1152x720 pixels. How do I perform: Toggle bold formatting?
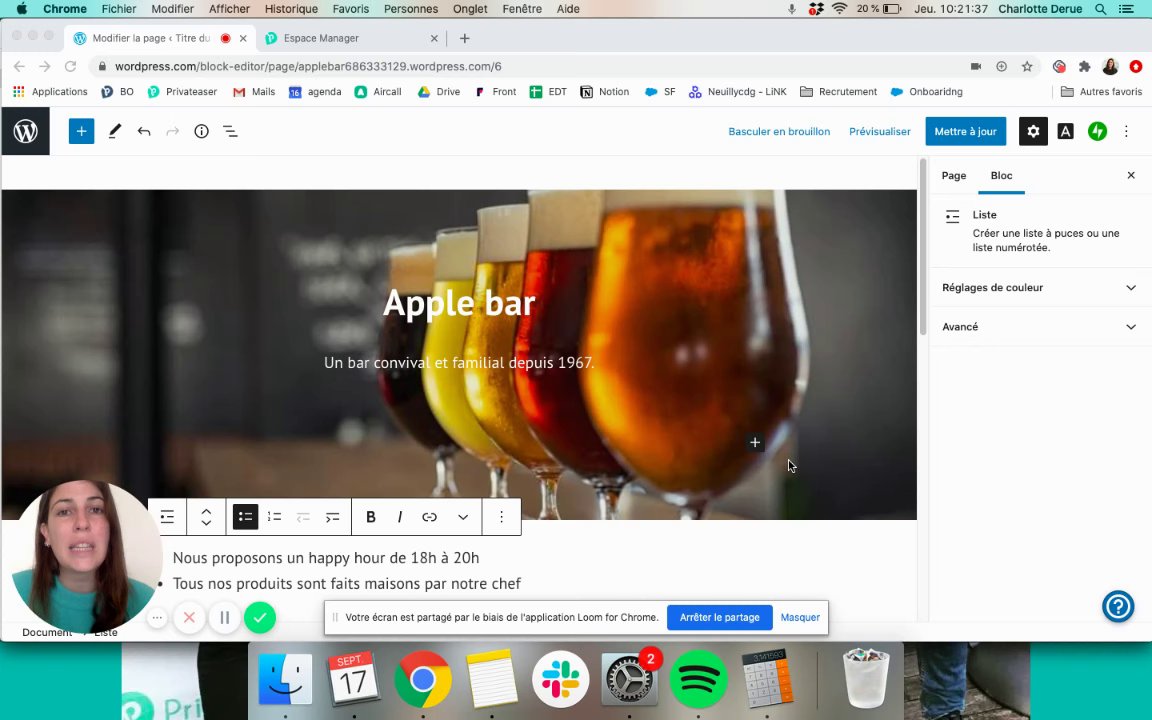pos(371,517)
